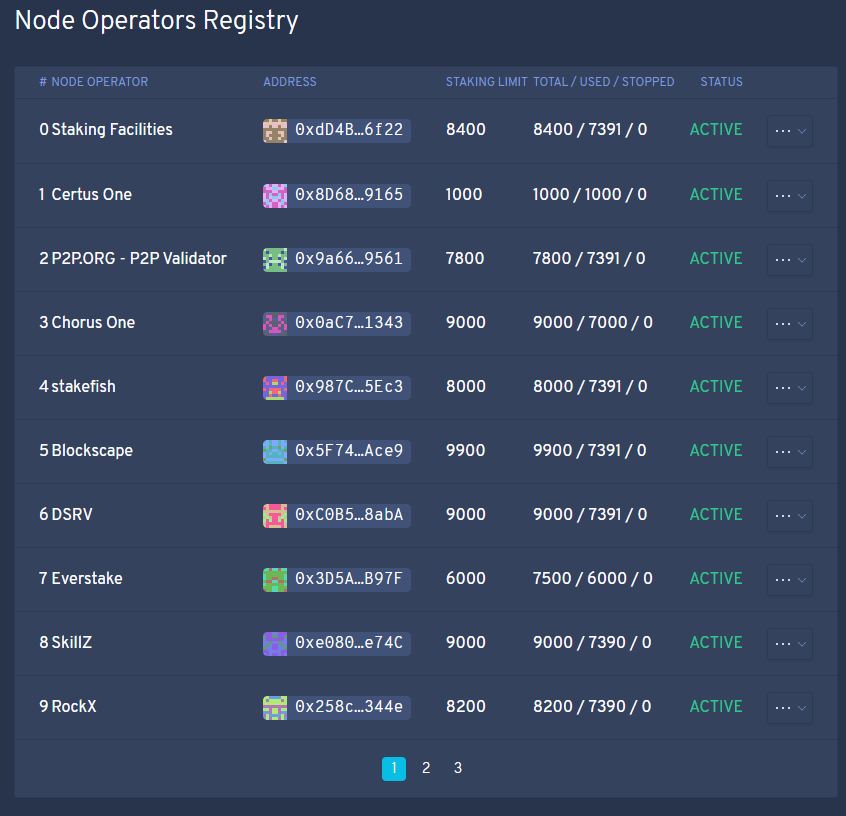Click the STAKING LIMIT column header
Image resolution: width=846 pixels, height=816 pixels.
pos(486,82)
